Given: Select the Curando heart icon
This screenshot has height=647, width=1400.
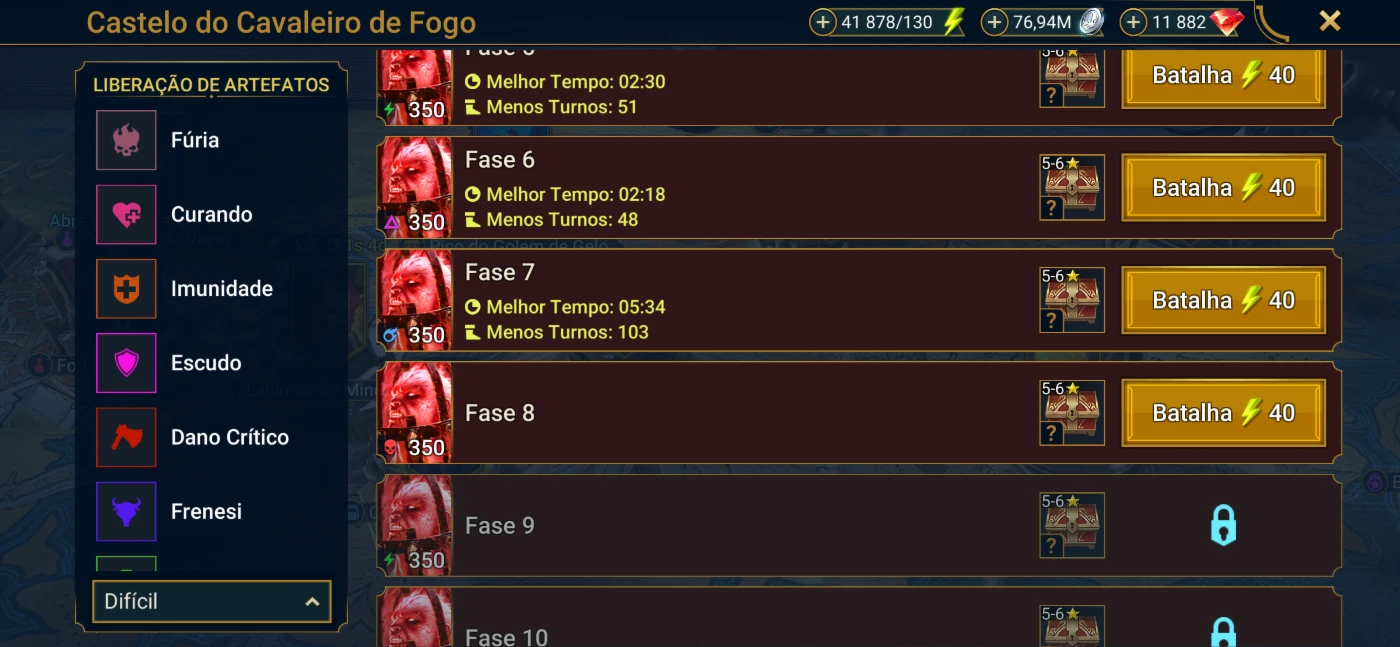Looking at the screenshot, I should (126, 214).
